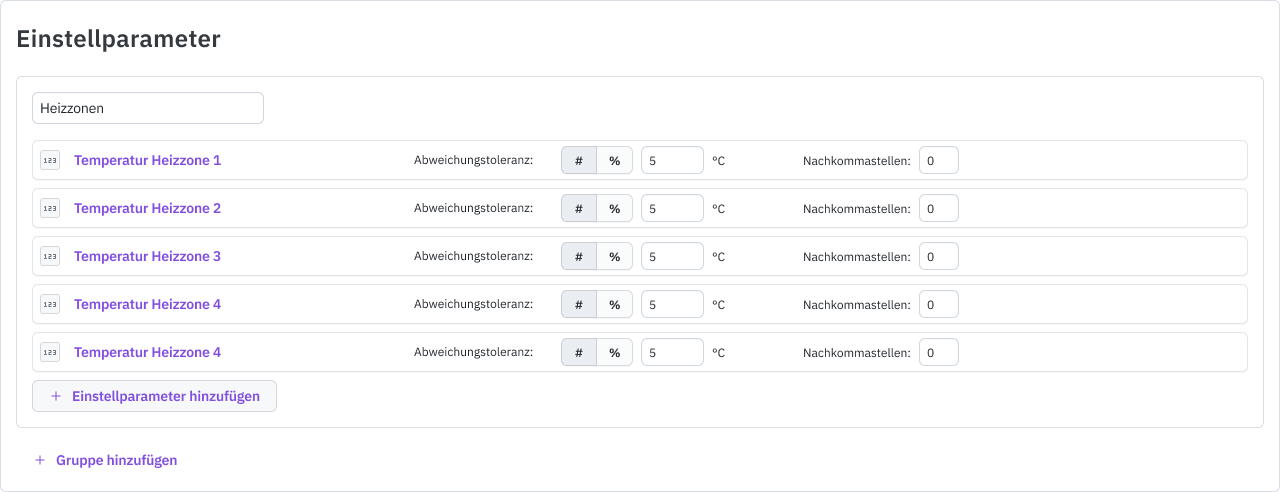Image resolution: width=1280 pixels, height=492 pixels.
Task: Open the Temperatur Heizzone 1 parameter link
Action: [147, 160]
